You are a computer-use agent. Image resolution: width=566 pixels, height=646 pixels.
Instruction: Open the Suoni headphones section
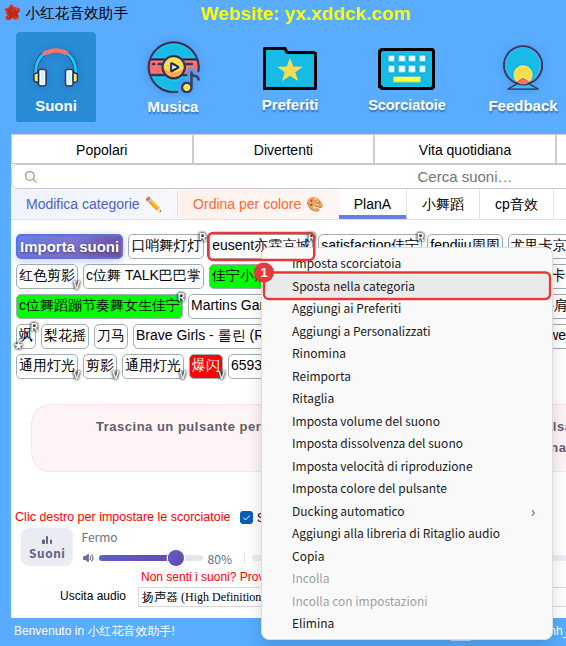coord(56,77)
